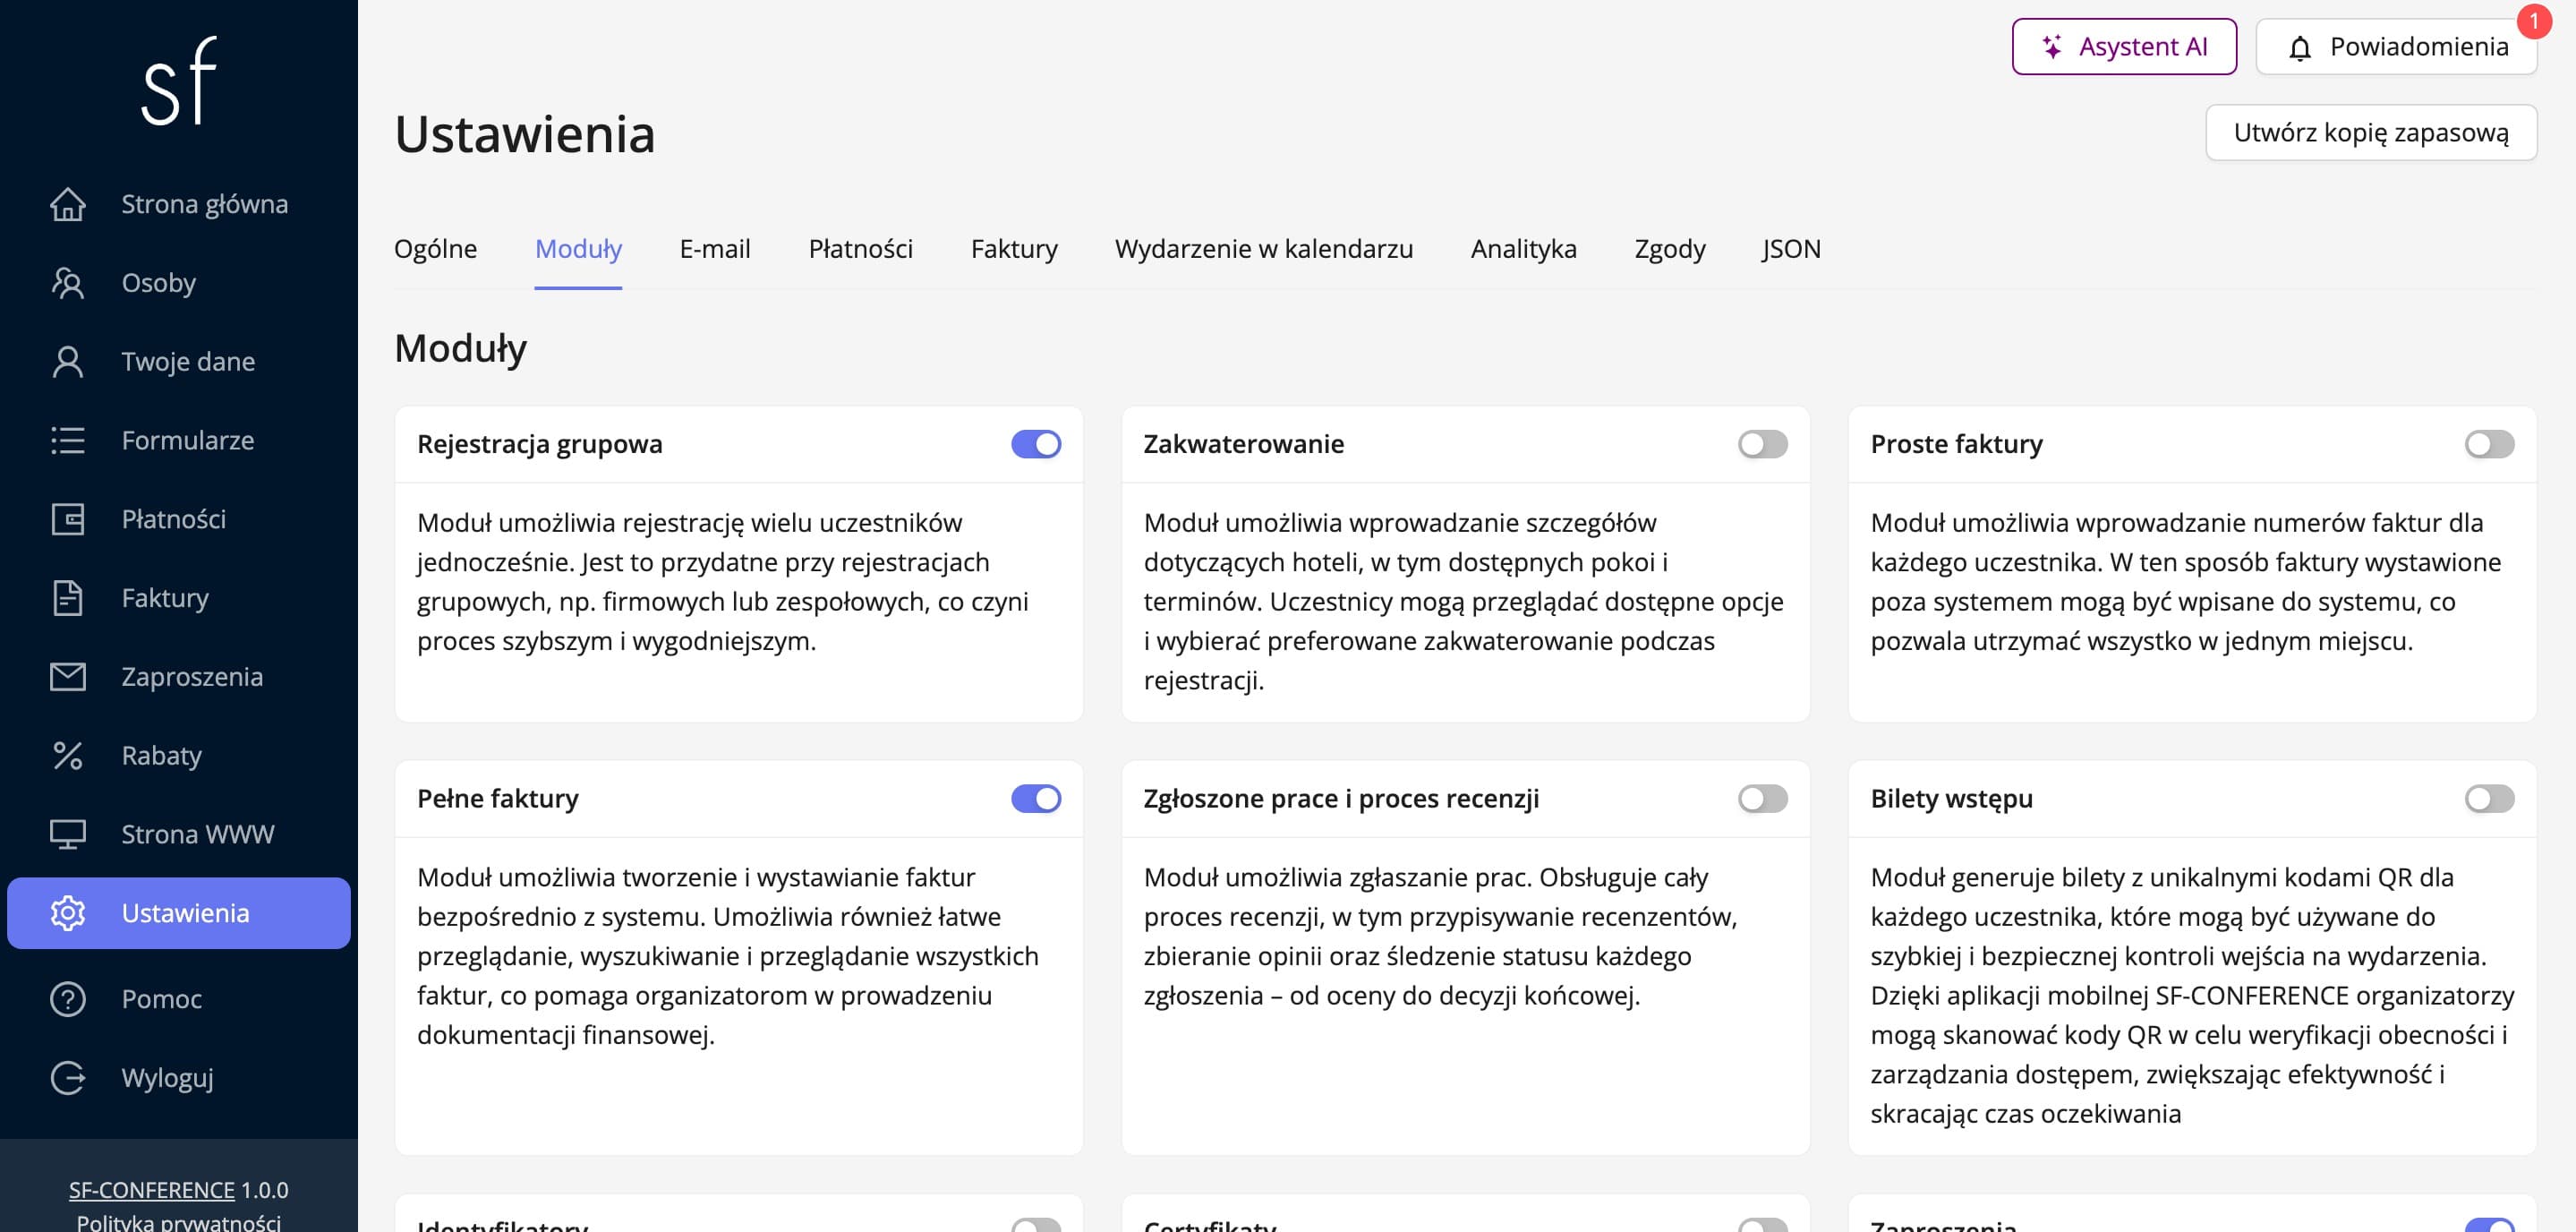Image resolution: width=2576 pixels, height=1232 pixels.
Task: Click the monitor icon beside Strona WWW
Action: click(68, 835)
